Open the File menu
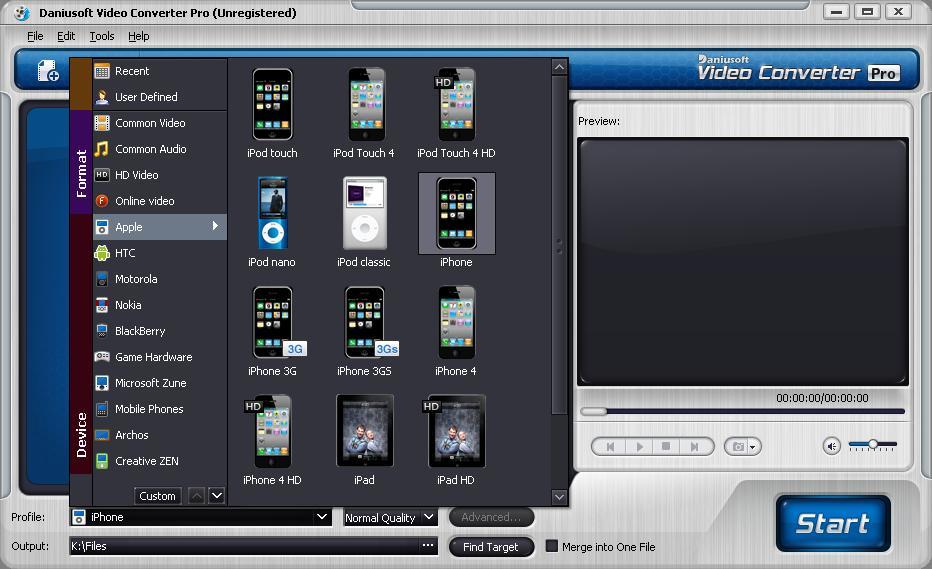The image size is (932, 569). (x=35, y=36)
